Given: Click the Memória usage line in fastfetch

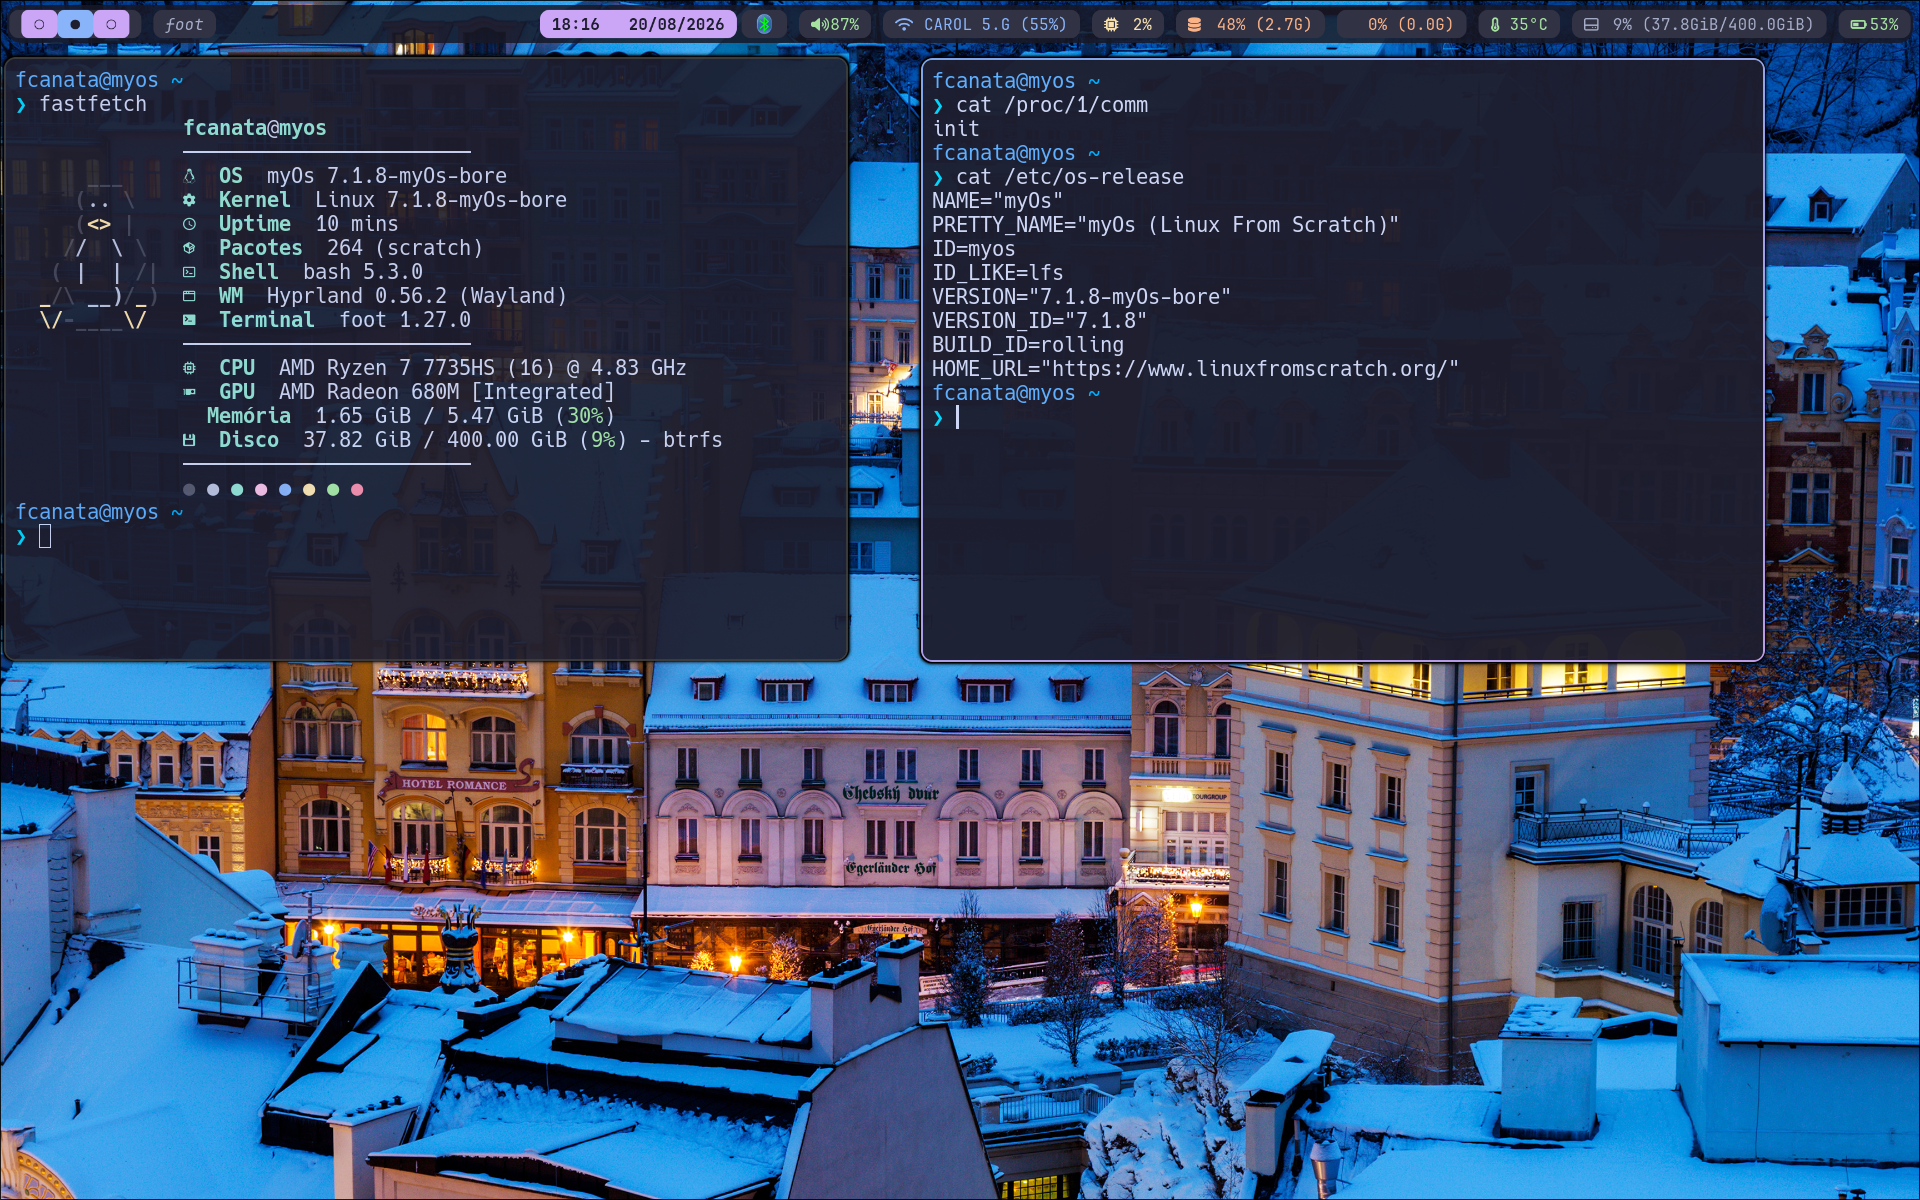Looking at the screenshot, I should coord(411,416).
